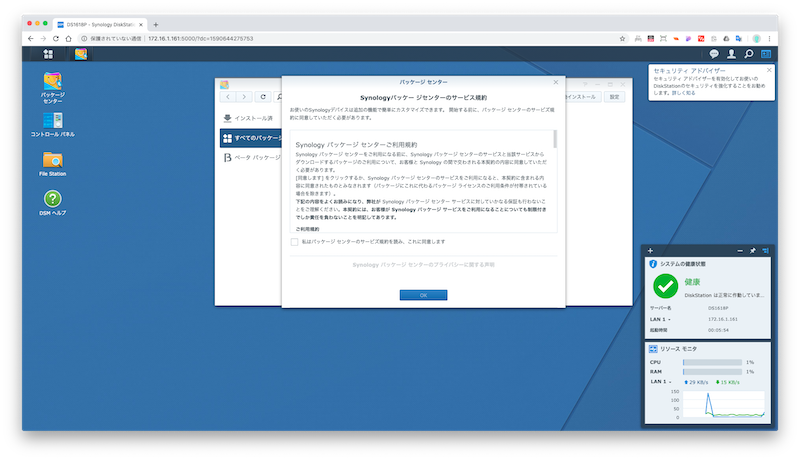Click the widget panel dock icon
Screen dimensions: 800x460
765,250
